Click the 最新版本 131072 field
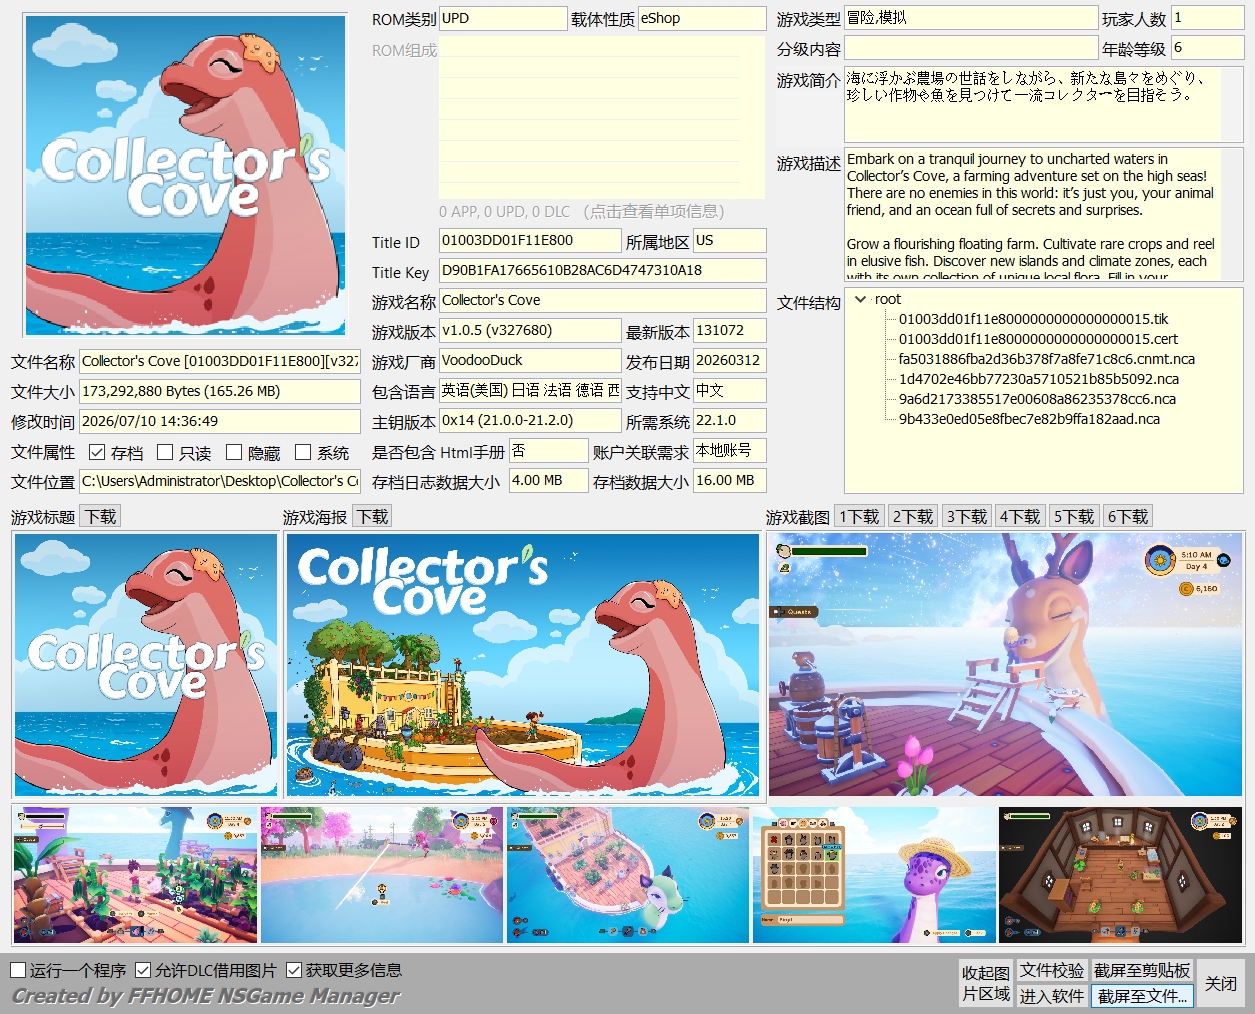The image size is (1255, 1014). click(730, 331)
